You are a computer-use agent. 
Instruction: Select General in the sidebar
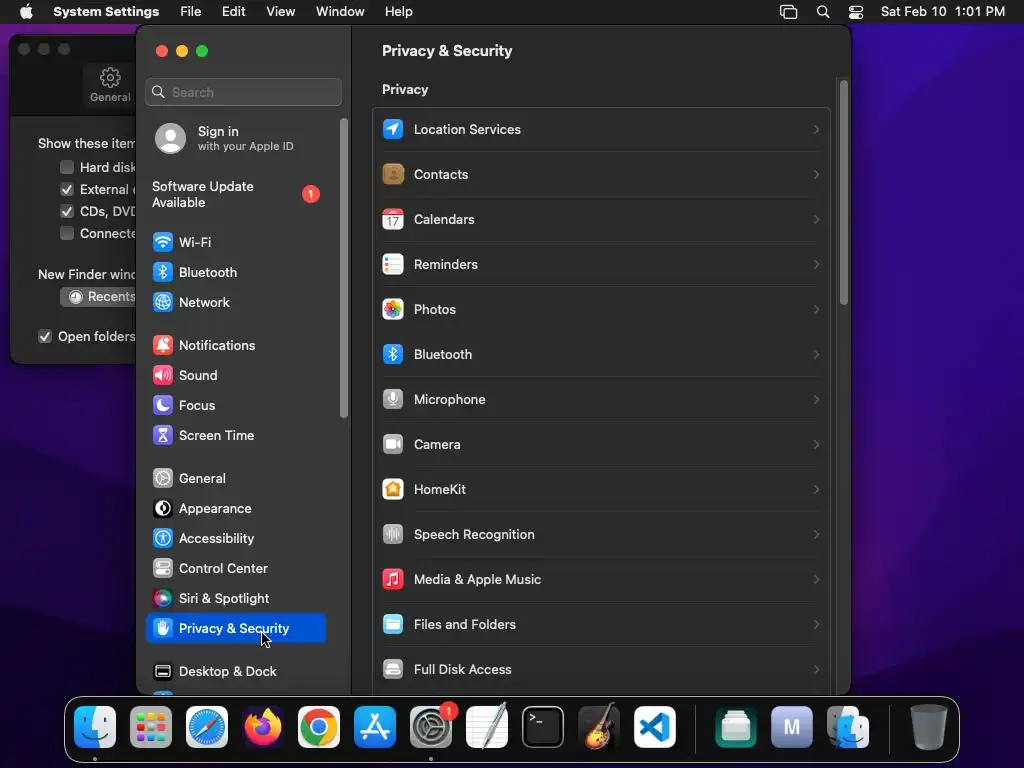point(236,479)
